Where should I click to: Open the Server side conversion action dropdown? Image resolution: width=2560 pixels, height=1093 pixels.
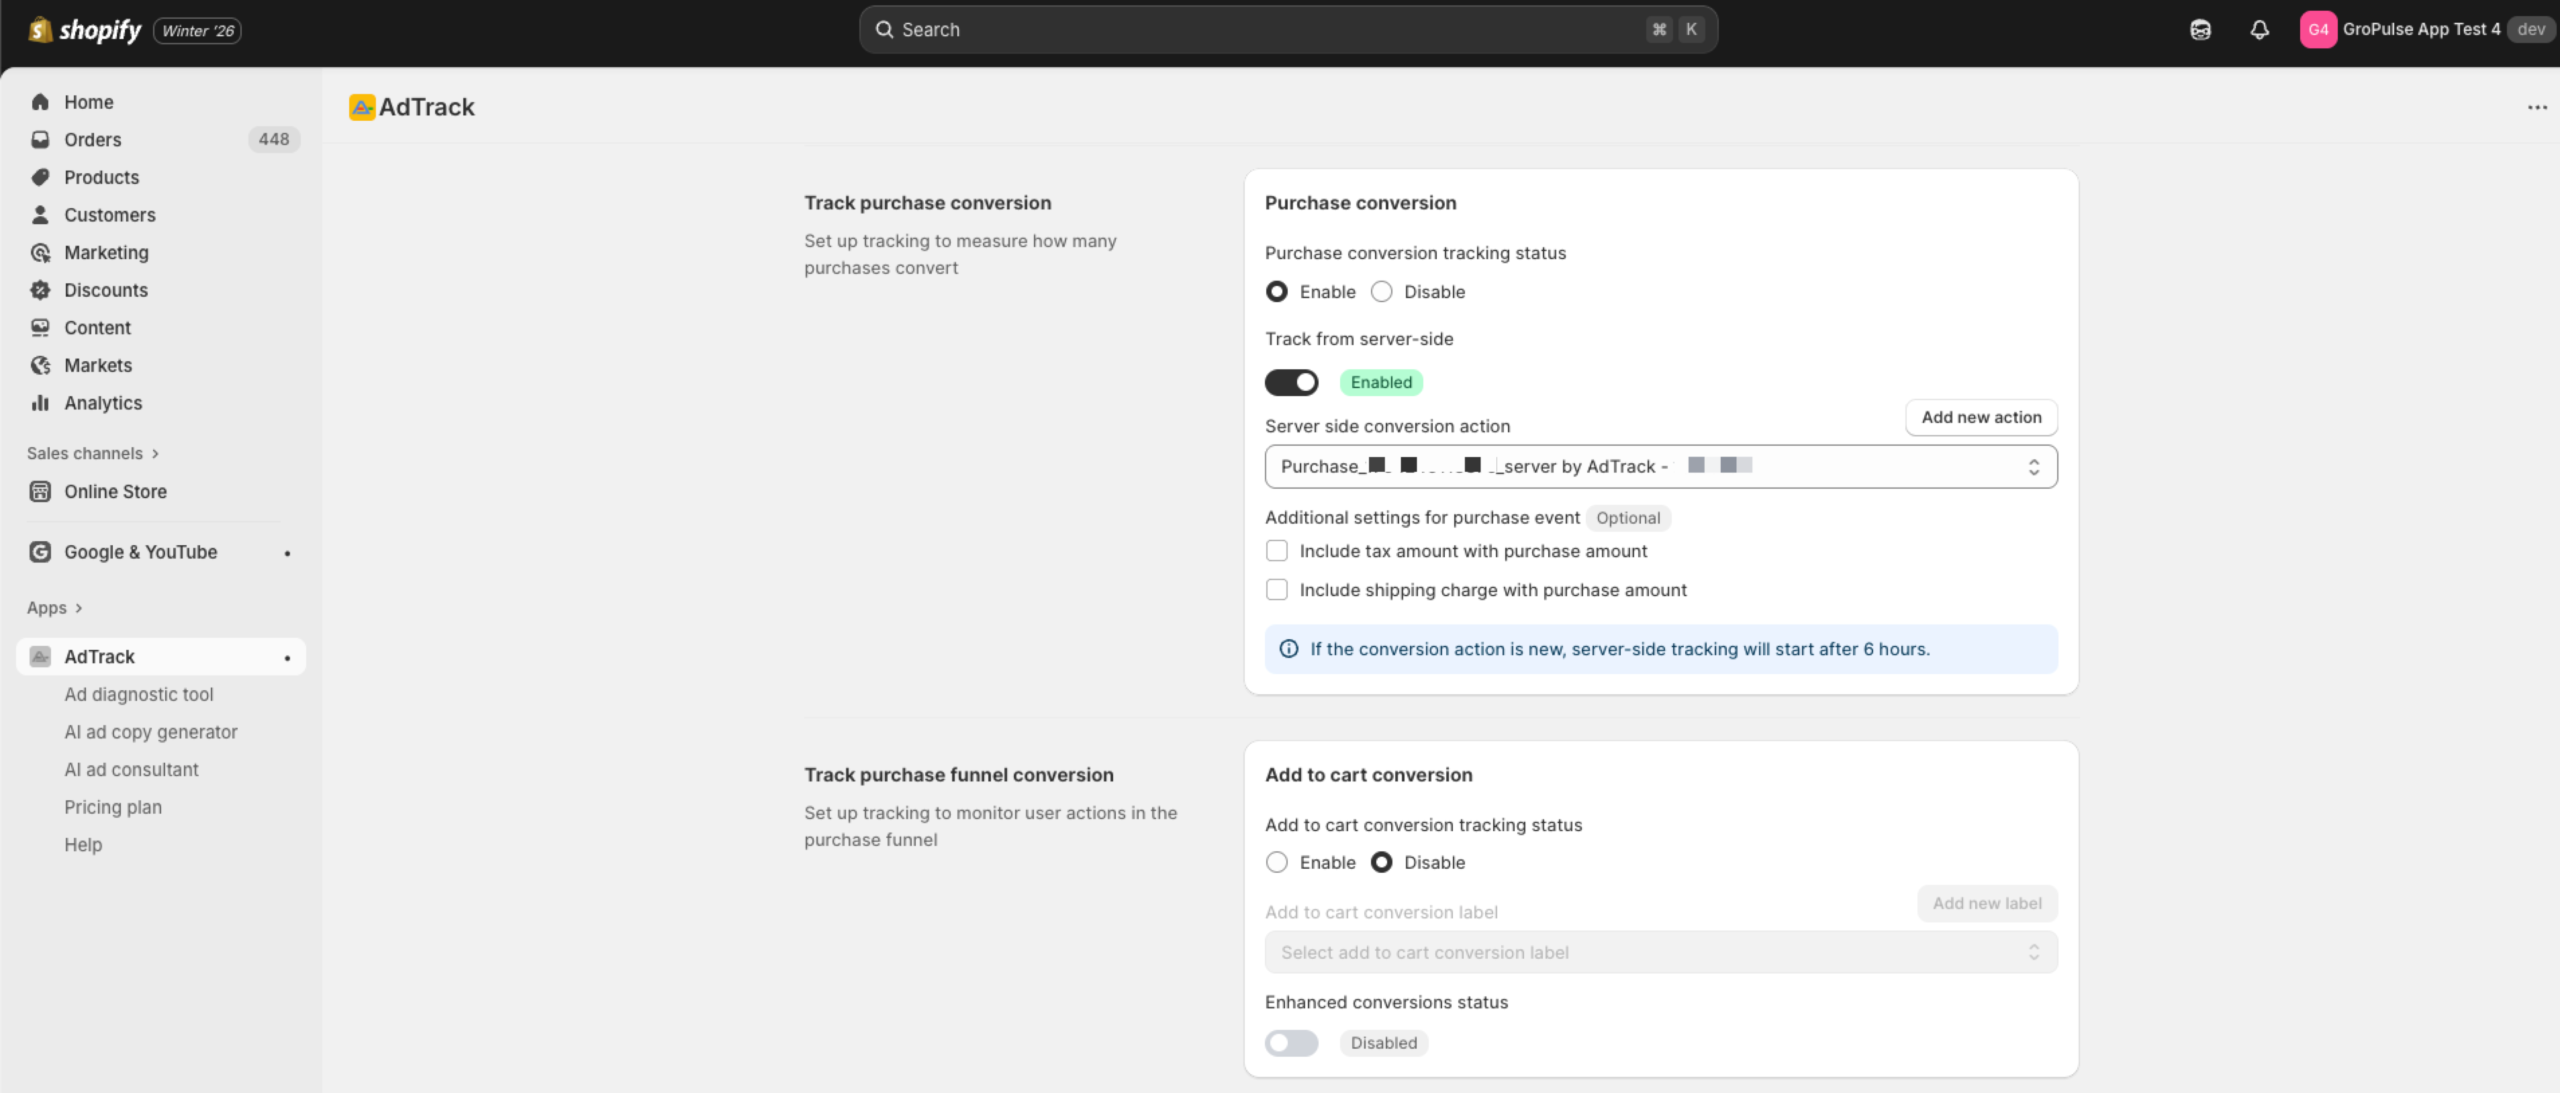click(x=1660, y=466)
